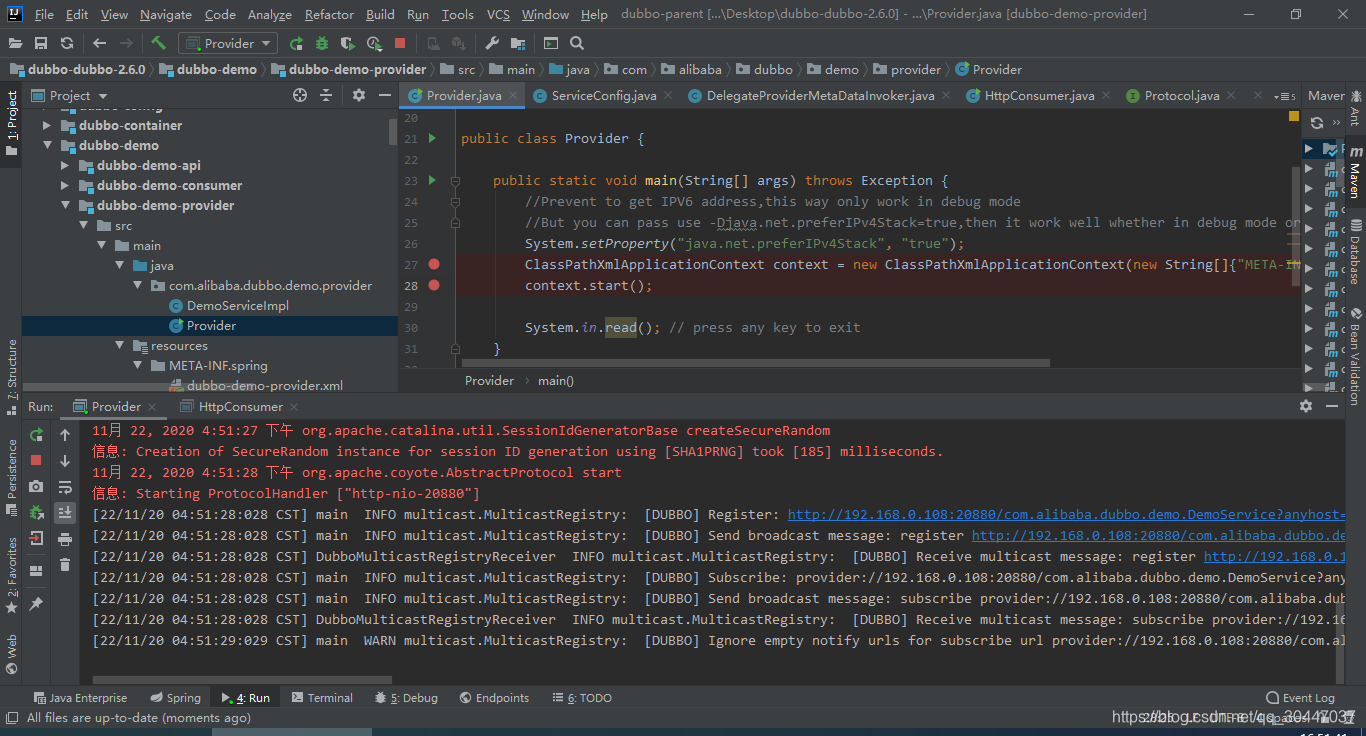1366x736 pixels.
Task: Collapse the dubbo-demo folder
Action: click(46, 146)
